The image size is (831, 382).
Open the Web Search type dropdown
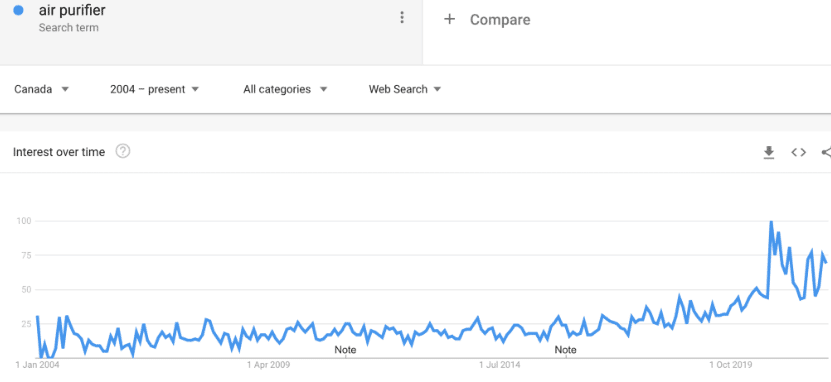pos(405,90)
